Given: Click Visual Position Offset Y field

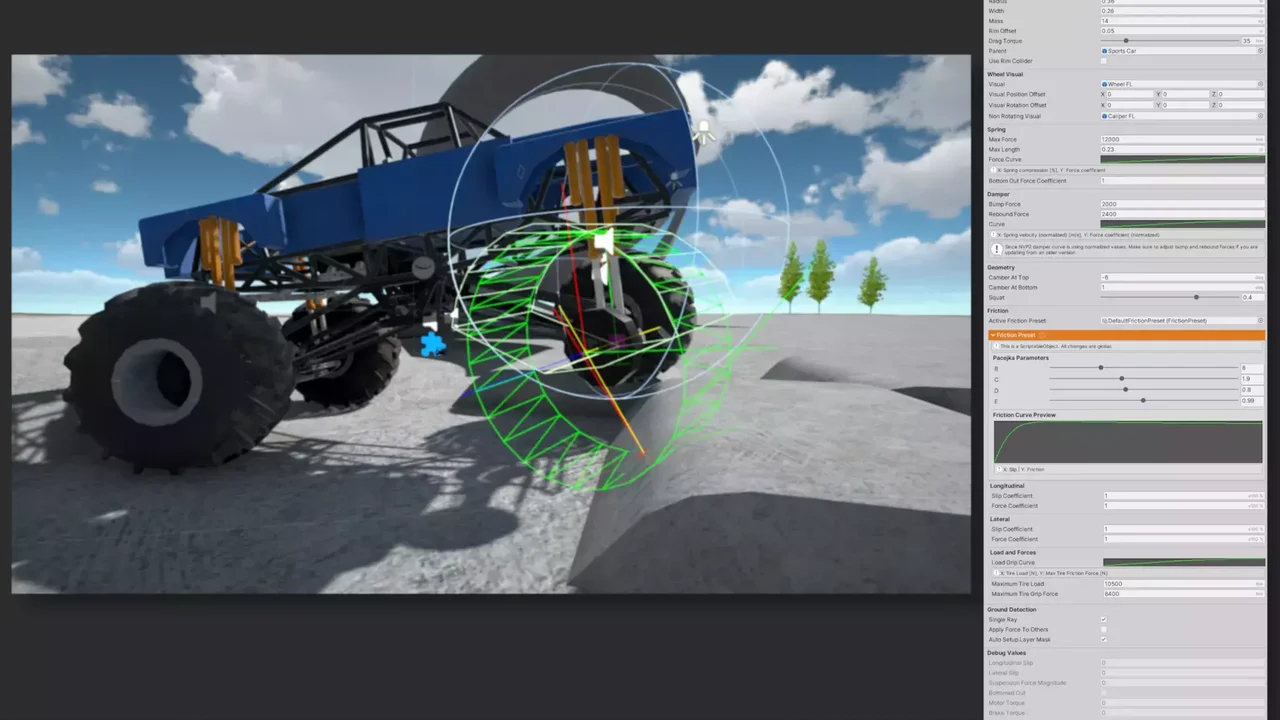Looking at the screenshot, I should 1186,94.
